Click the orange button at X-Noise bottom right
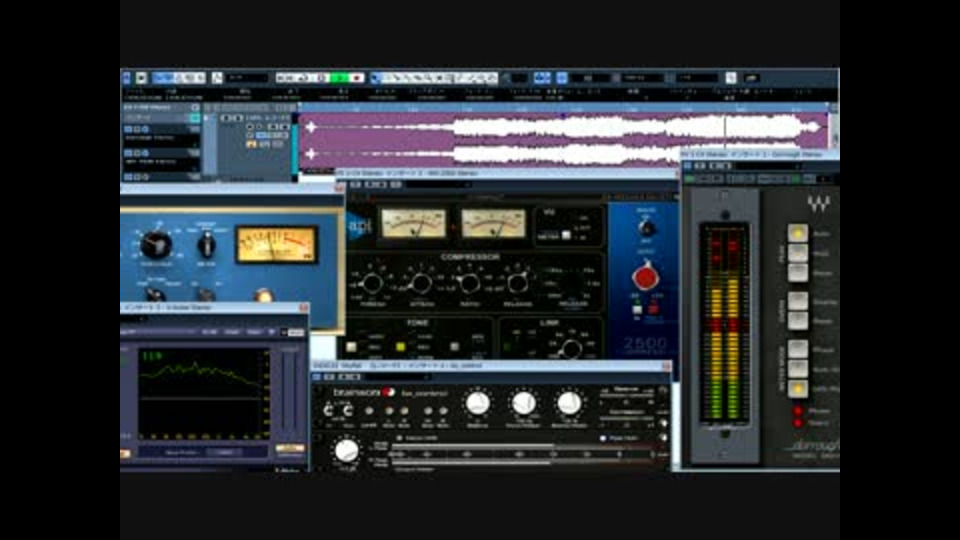This screenshot has width=960, height=540. tap(290, 449)
